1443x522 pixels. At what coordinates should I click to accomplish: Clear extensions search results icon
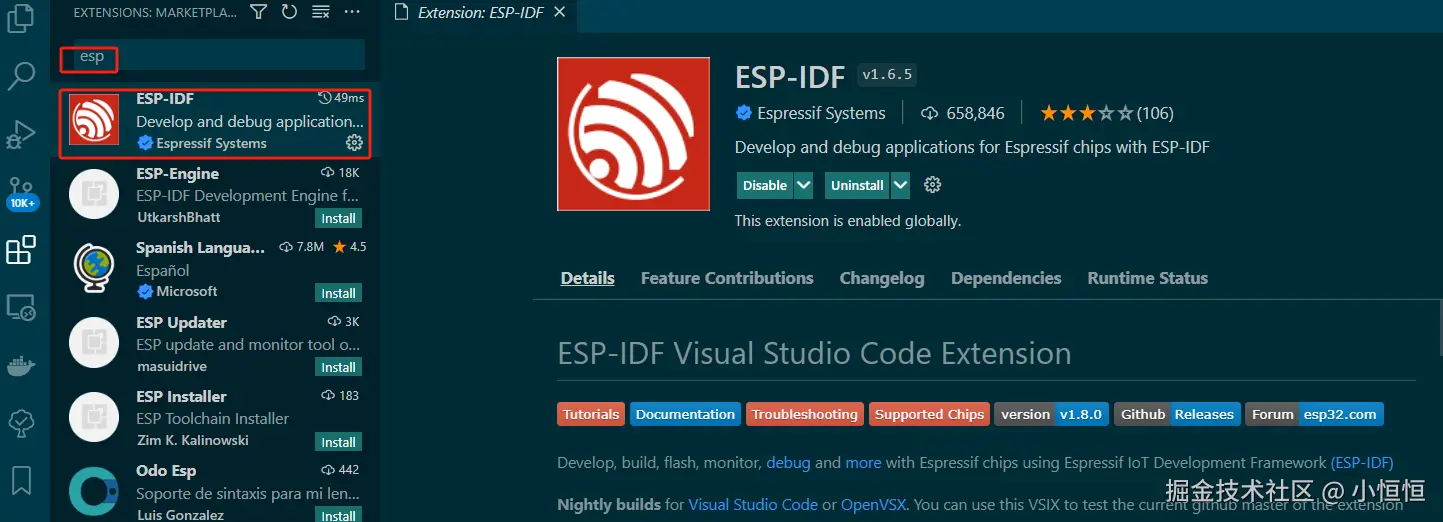click(320, 12)
